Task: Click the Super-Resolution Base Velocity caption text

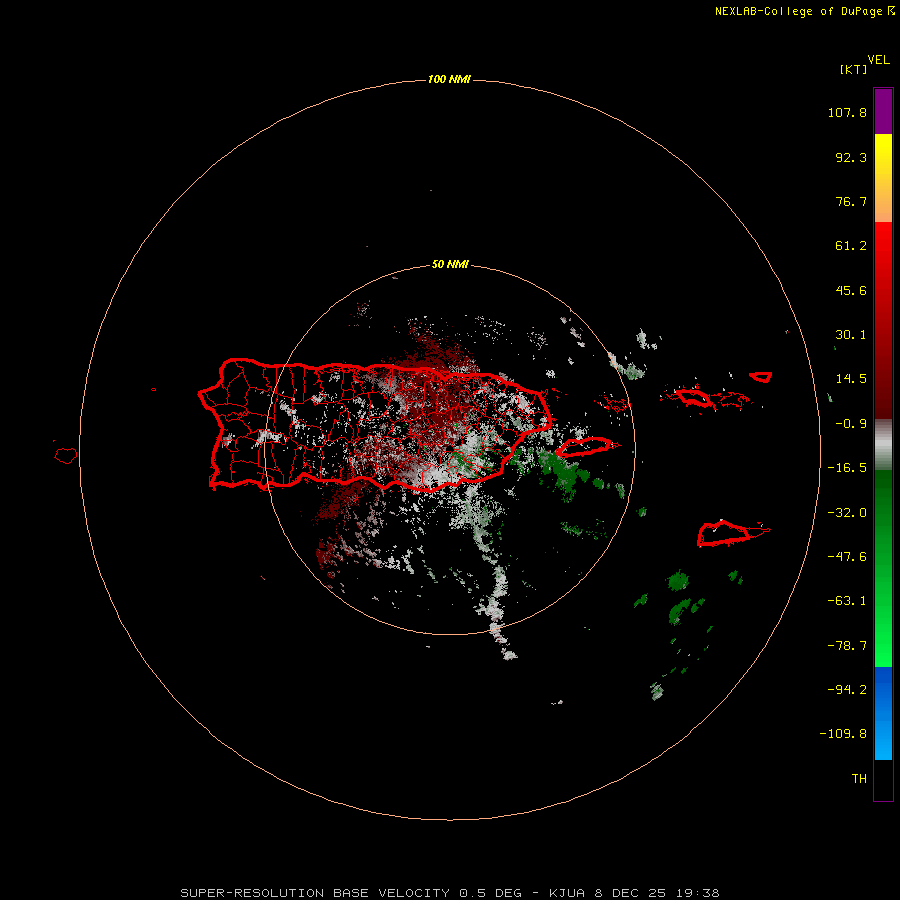Action: click(x=449, y=893)
